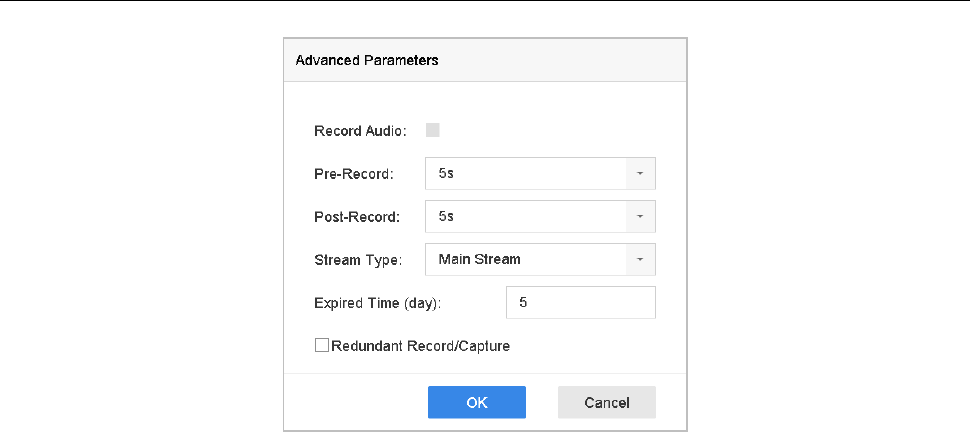970x432 pixels.
Task: Open the Stream Type dropdown arrow
Action: tap(641, 260)
